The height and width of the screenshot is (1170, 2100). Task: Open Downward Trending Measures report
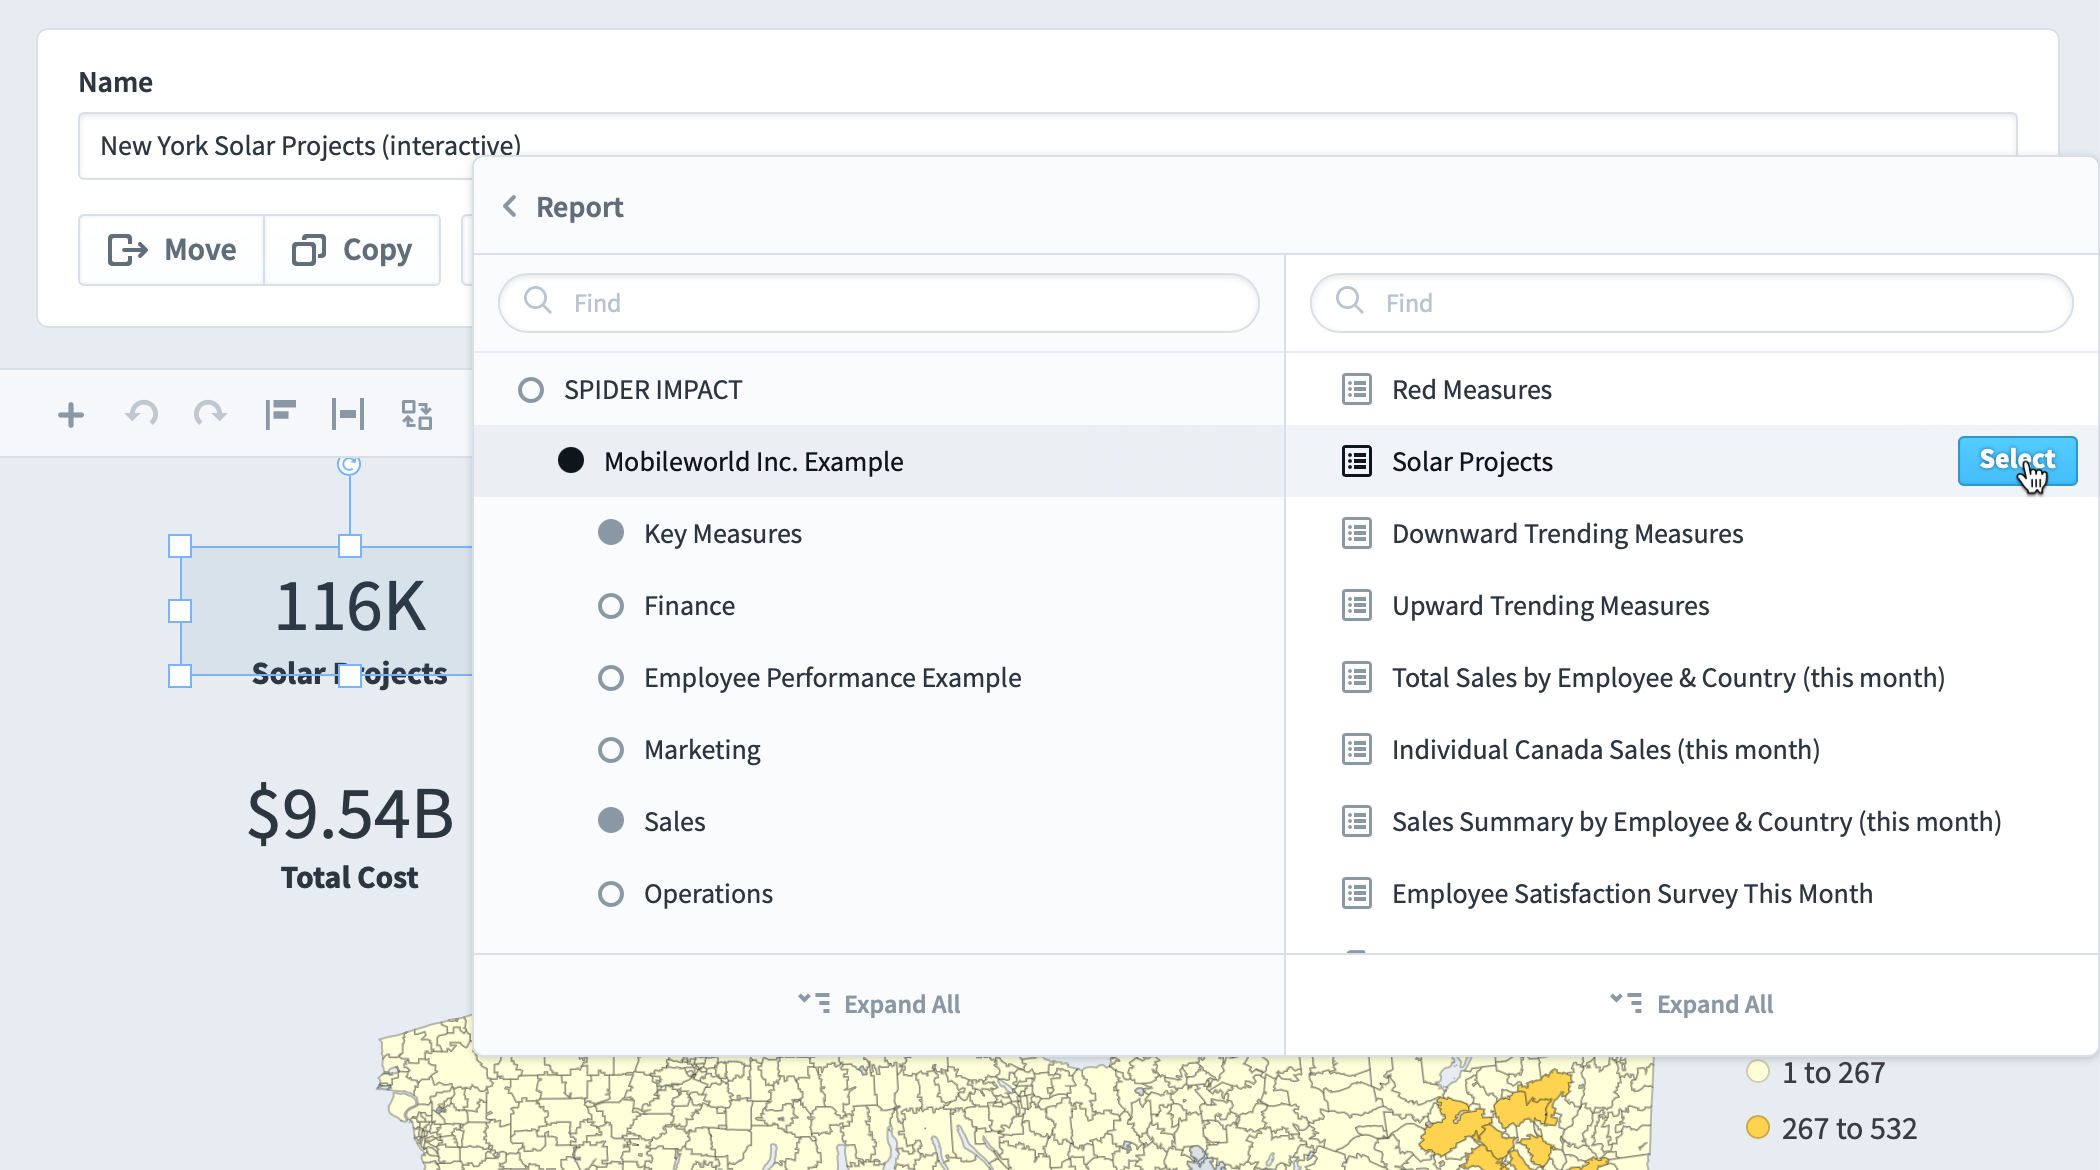1692,533
